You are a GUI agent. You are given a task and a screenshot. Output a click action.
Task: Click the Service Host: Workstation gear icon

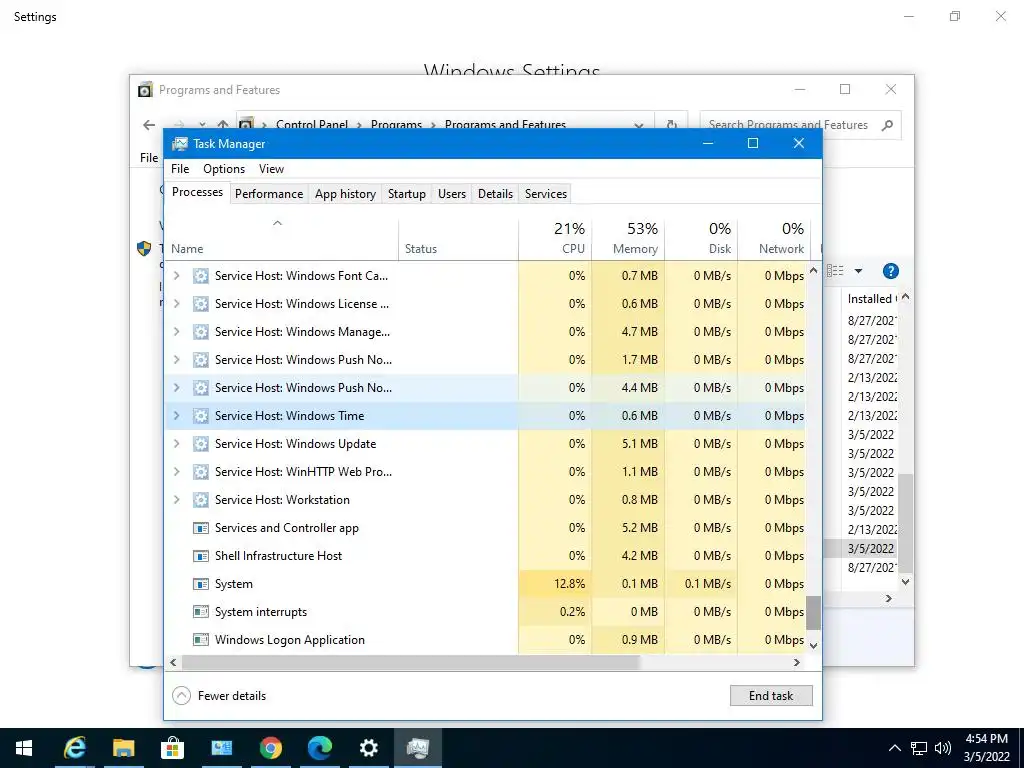[x=200, y=500]
